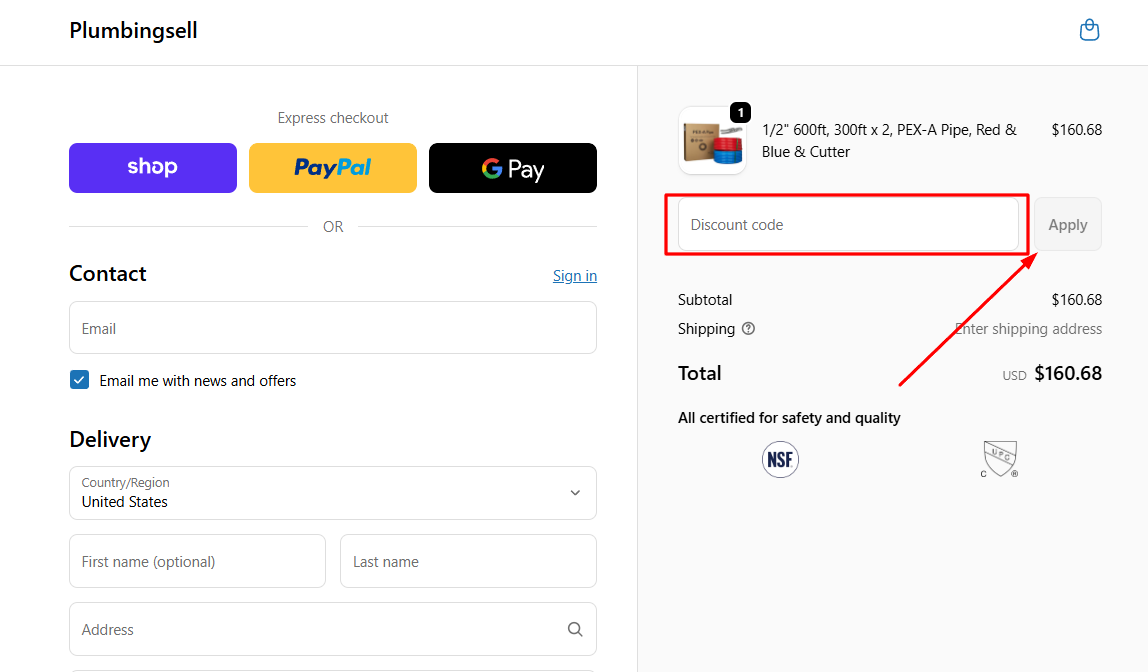The image size is (1148, 672).
Task: Click the product price $160.68 beside the item
Action: 1076,130
